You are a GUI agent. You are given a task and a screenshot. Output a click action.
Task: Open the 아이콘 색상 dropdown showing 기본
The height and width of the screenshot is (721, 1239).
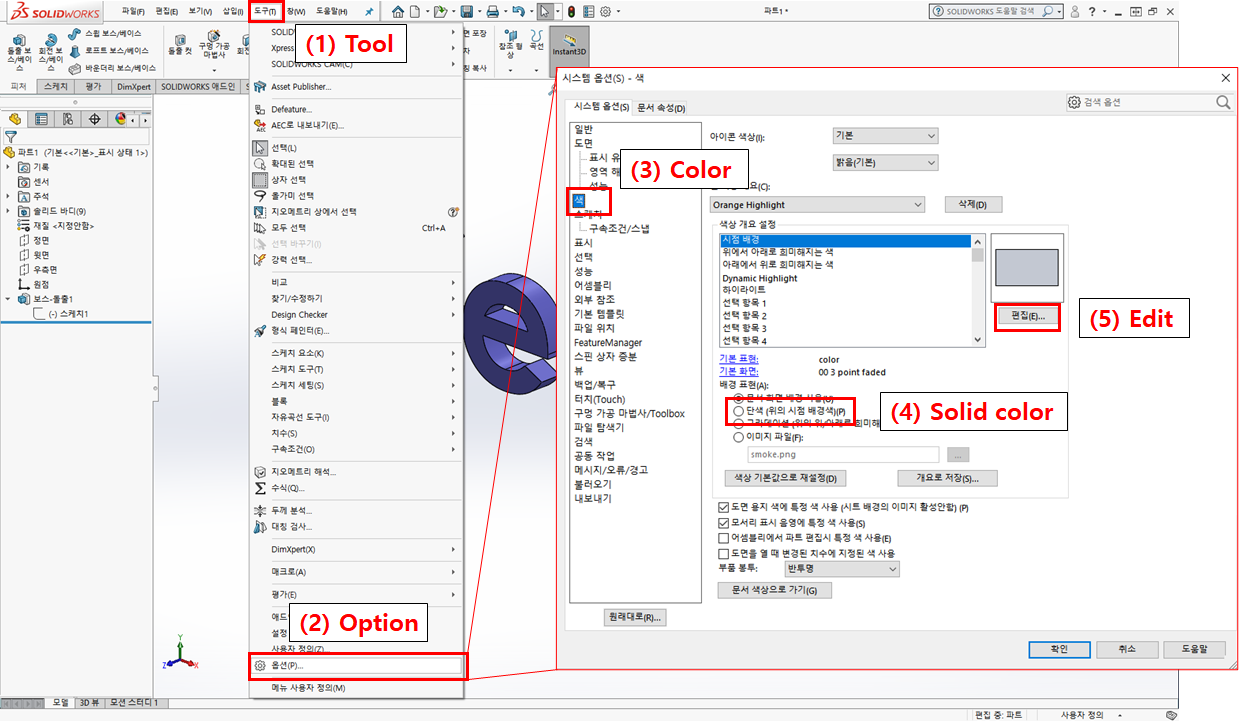(x=885, y=136)
